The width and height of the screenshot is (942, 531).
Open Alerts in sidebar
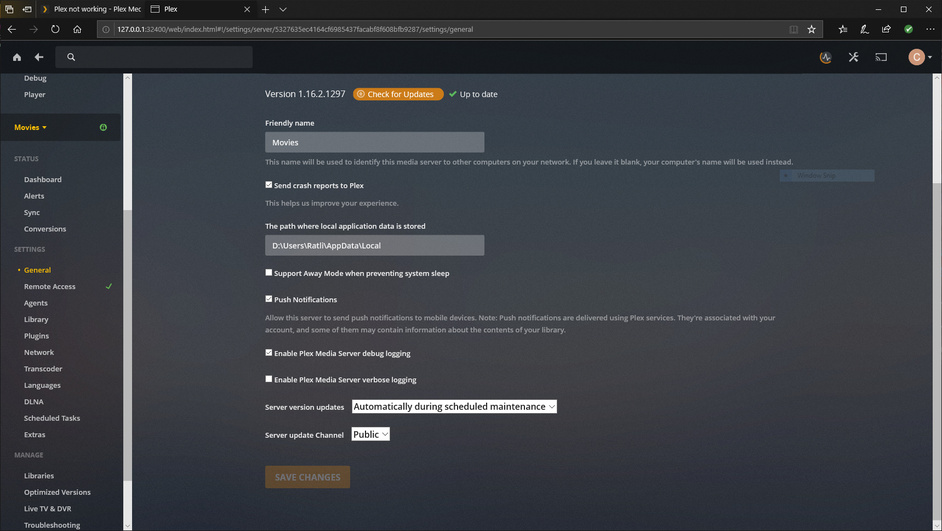point(34,196)
